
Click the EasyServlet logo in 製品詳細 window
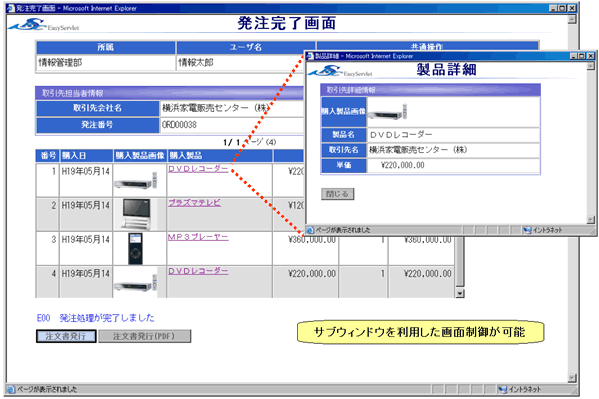341,71
